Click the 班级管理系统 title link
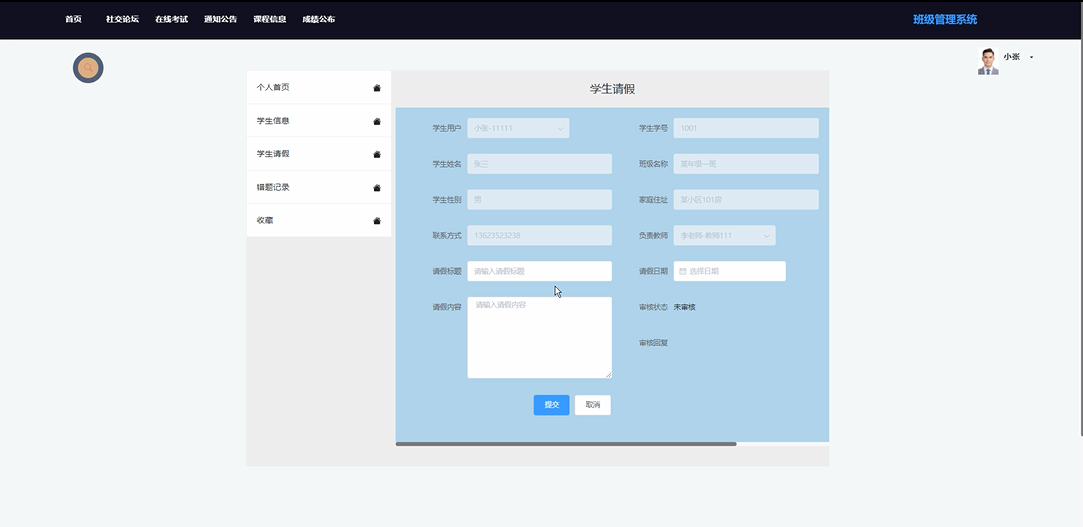Screen dimensions: 1083x527 click(x=945, y=19)
